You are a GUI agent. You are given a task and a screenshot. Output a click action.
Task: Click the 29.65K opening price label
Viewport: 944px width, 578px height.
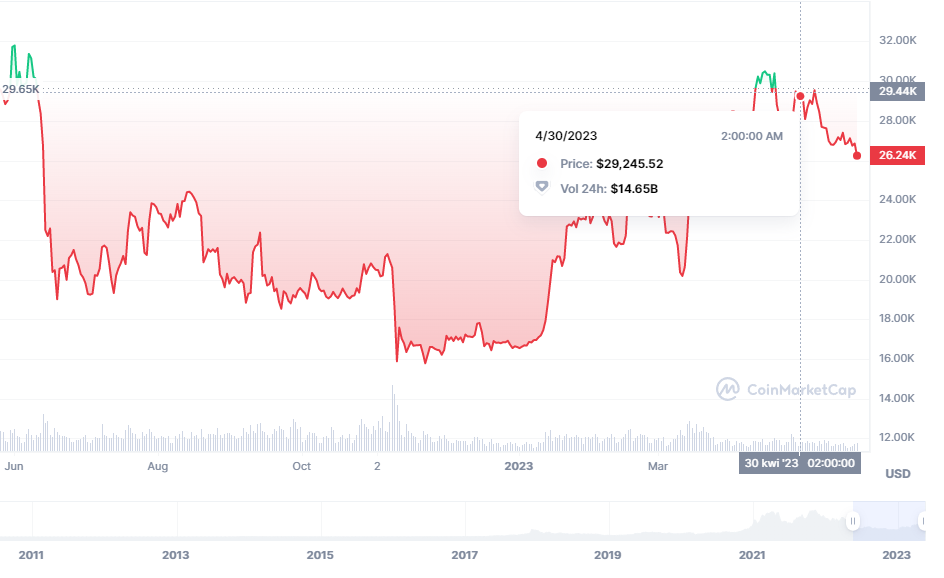20,89
